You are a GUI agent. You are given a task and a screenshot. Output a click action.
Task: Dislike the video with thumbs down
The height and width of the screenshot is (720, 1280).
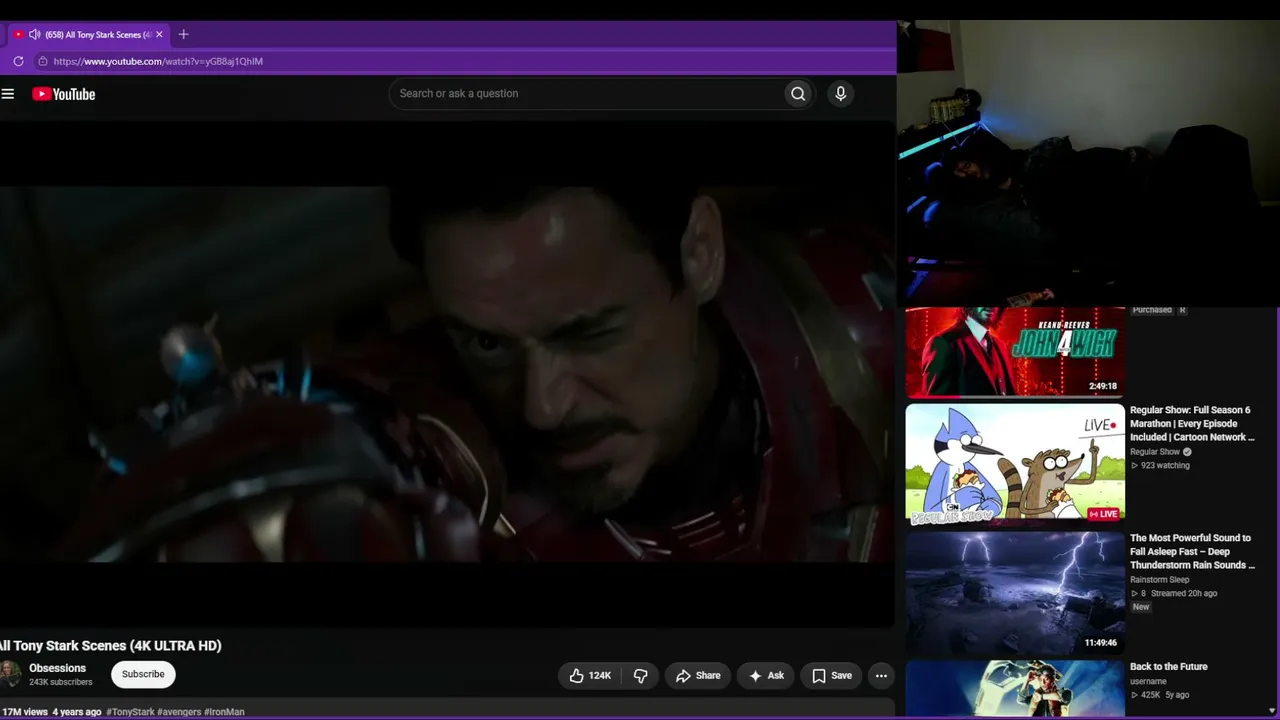pyautogui.click(x=641, y=676)
